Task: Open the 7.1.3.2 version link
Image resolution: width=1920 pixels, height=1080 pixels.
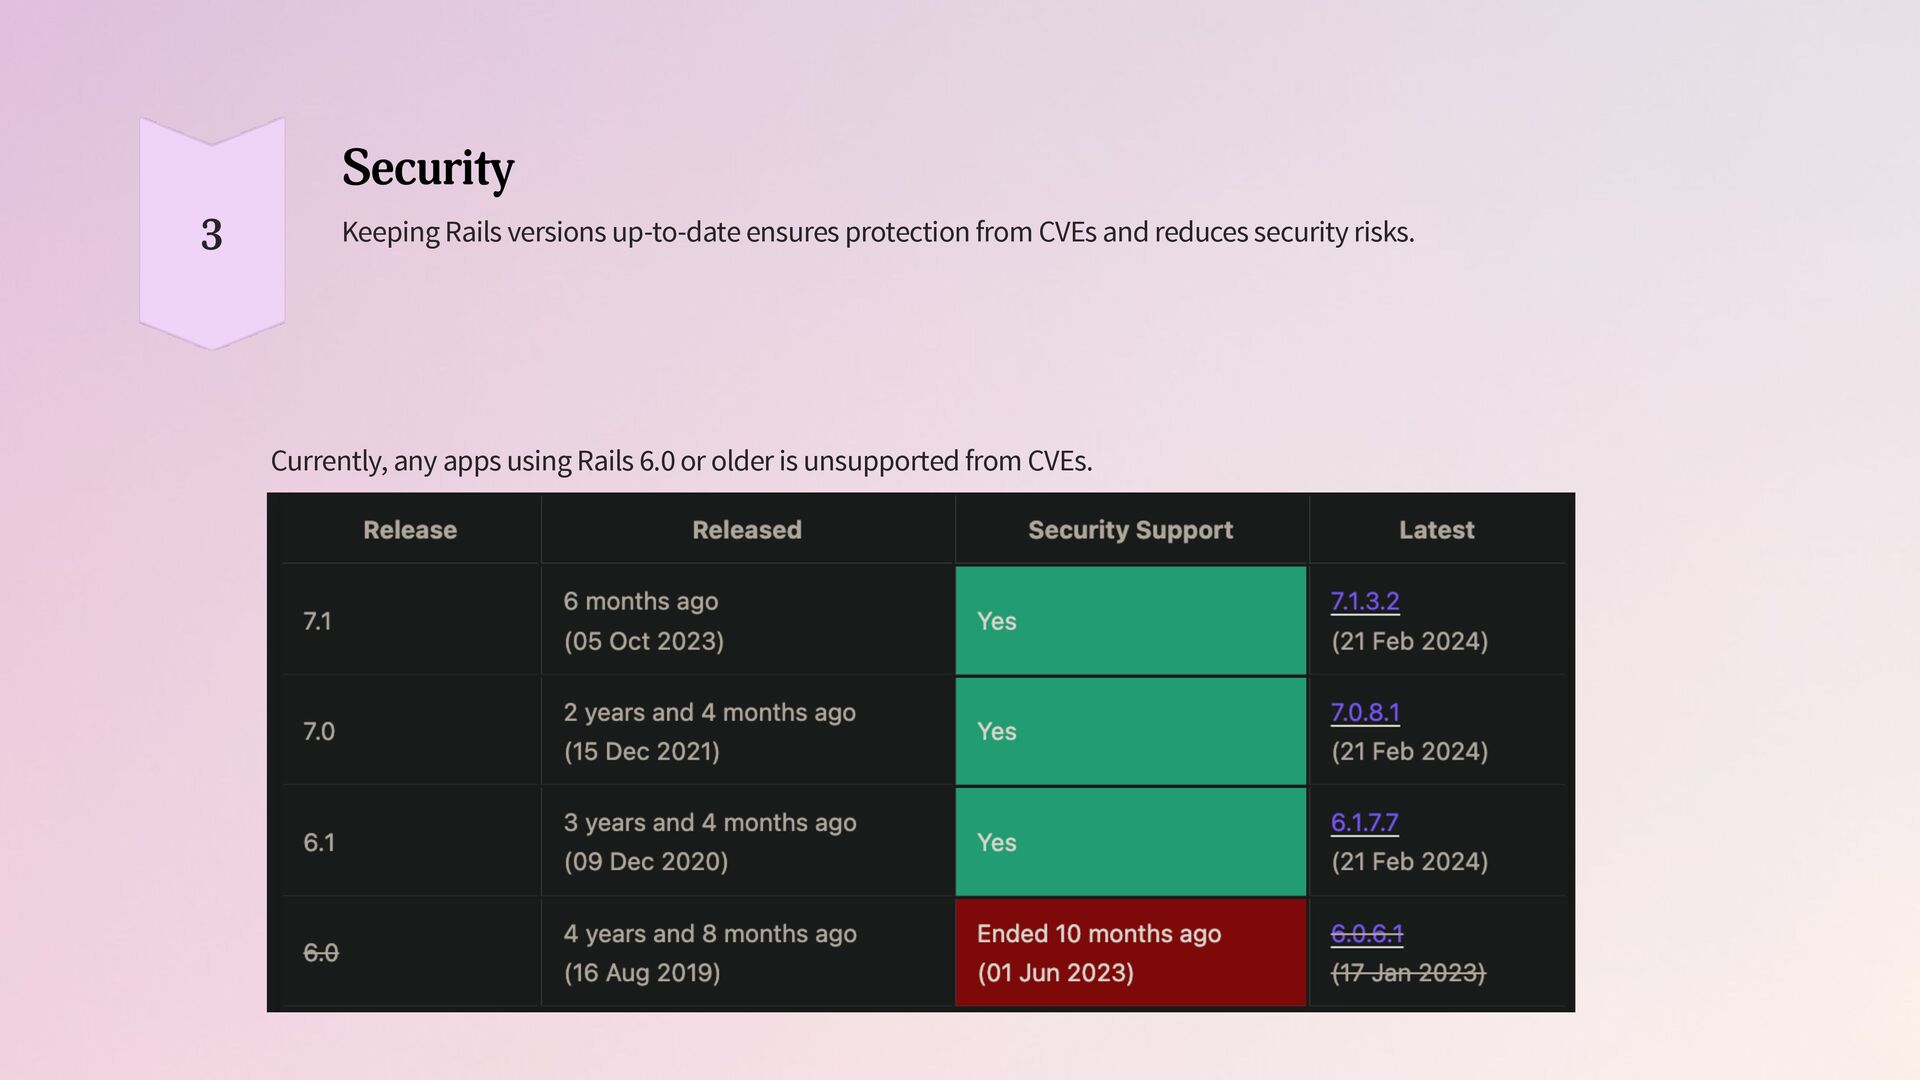Action: 1364,601
